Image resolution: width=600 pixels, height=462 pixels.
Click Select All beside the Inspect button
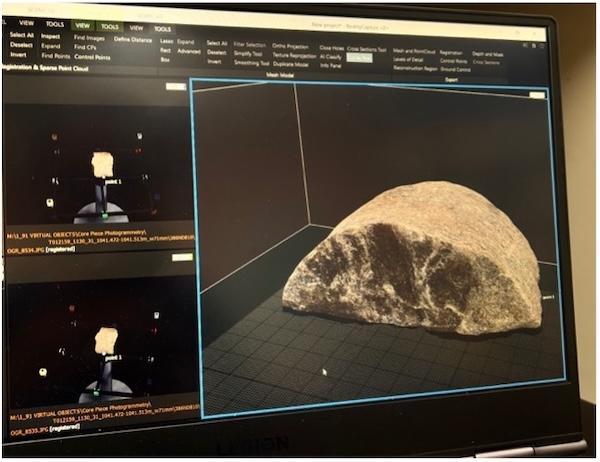pos(22,35)
